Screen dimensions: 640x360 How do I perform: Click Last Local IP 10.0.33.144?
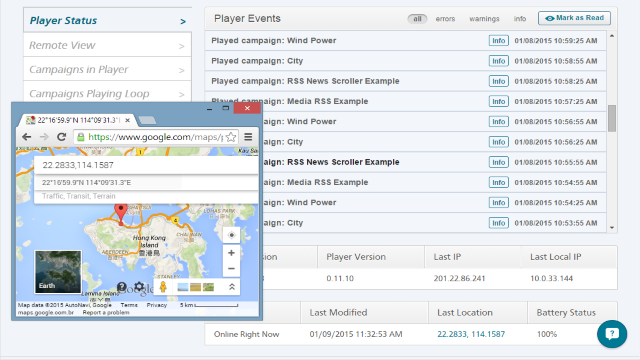tap(551, 278)
